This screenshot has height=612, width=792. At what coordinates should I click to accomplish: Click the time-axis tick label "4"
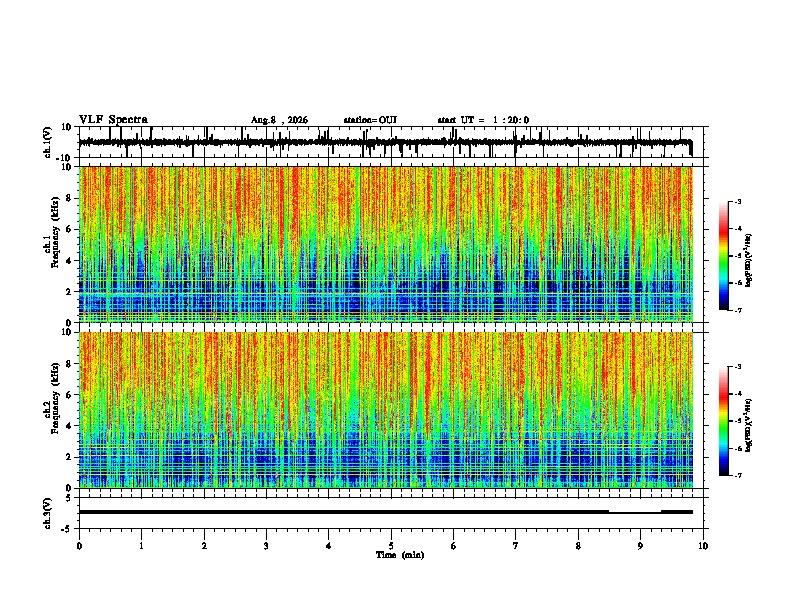[329, 546]
